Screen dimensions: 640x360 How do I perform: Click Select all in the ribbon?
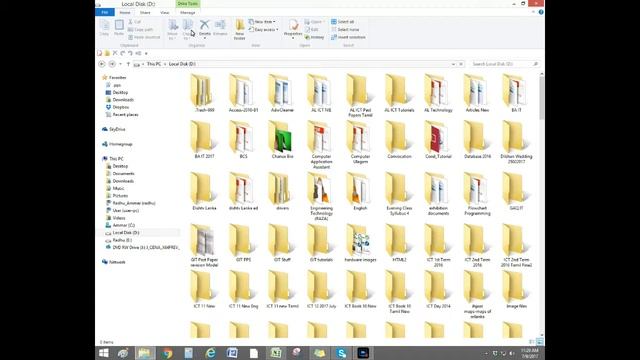coord(342,22)
